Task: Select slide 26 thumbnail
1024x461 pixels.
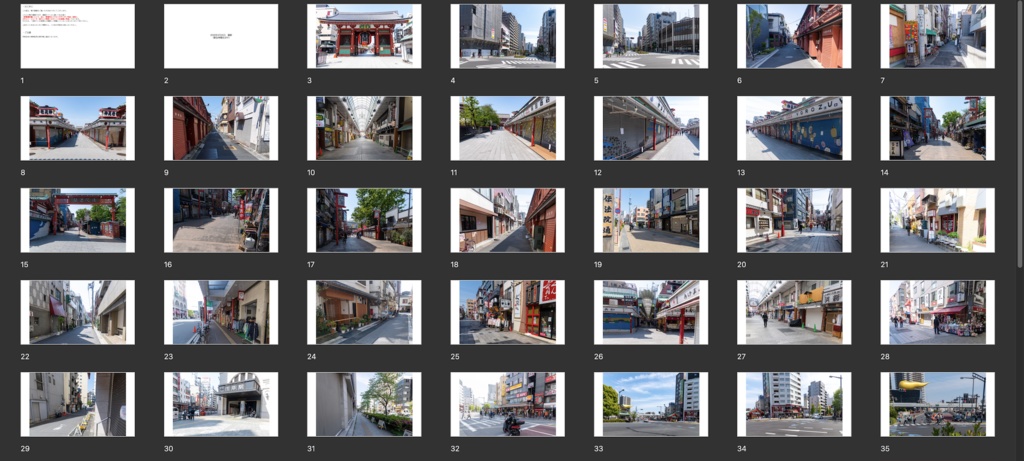Action: [651, 313]
